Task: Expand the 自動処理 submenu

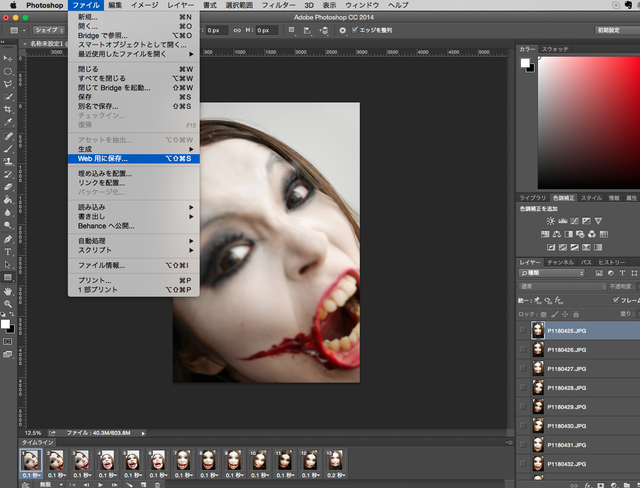Action: tap(134, 241)
